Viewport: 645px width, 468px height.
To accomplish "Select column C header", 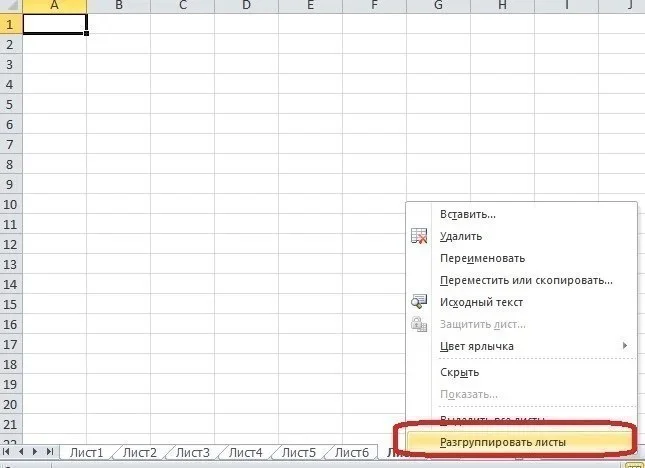I will coord(182,7).
